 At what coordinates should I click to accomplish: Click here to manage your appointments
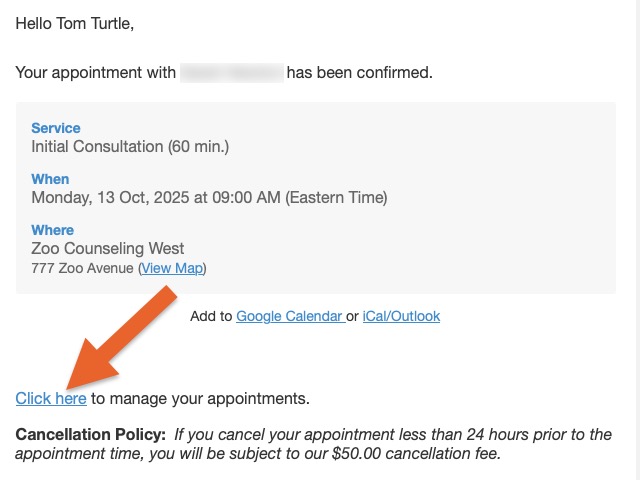pyautogui.click(x=51, y=398)
